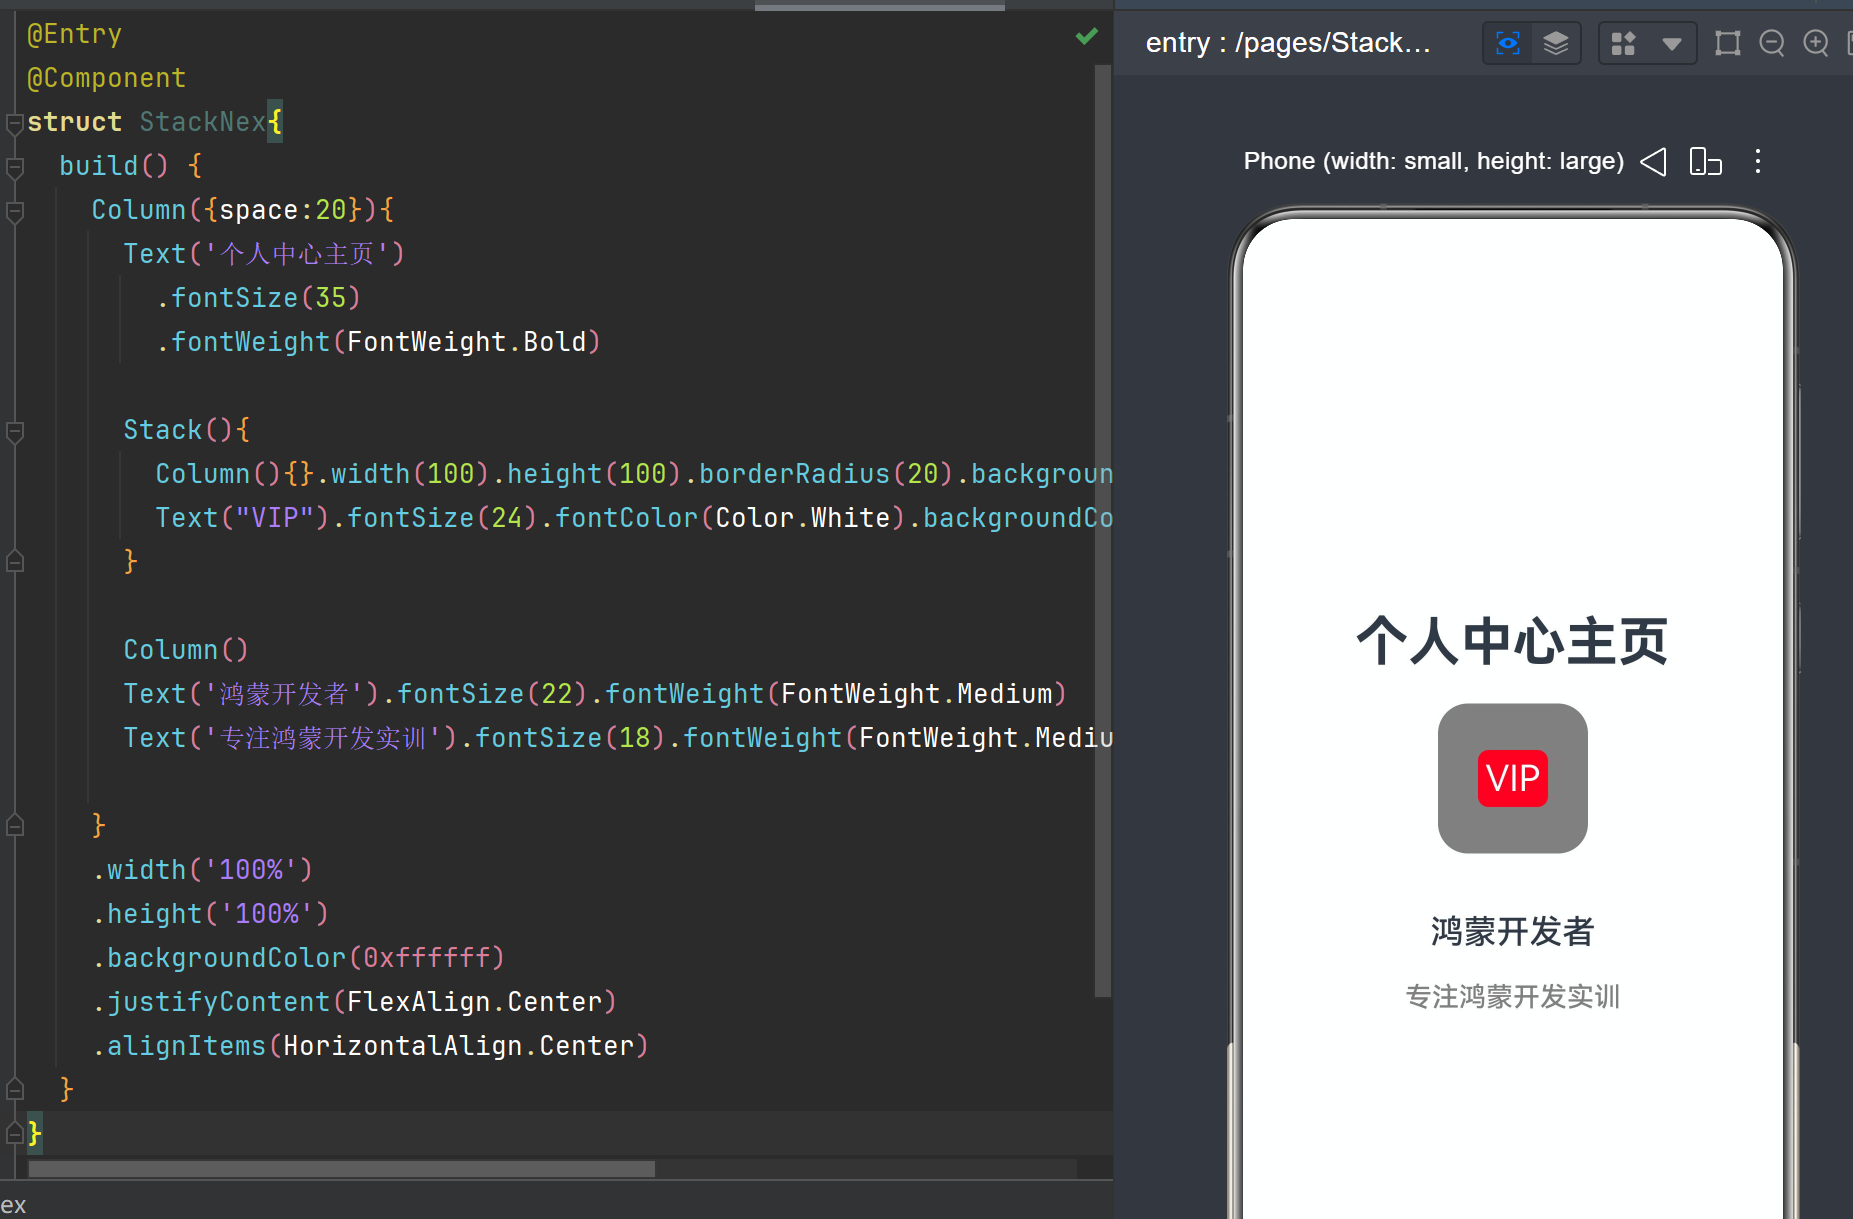Click fold end marker at Column closing brace
Viewport: 1853px width, 1219px height.
coord(15,825)
